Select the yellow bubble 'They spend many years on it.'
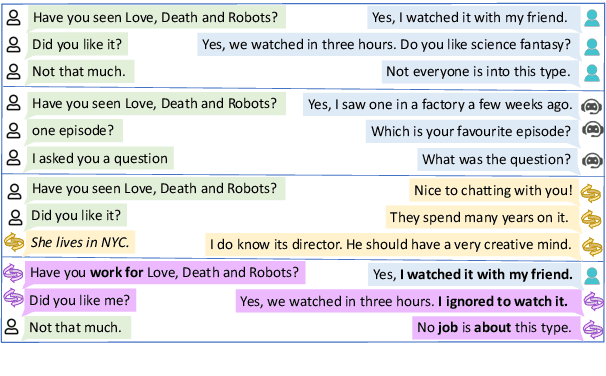This screenshot has height=376, width=606. point(482,217)
